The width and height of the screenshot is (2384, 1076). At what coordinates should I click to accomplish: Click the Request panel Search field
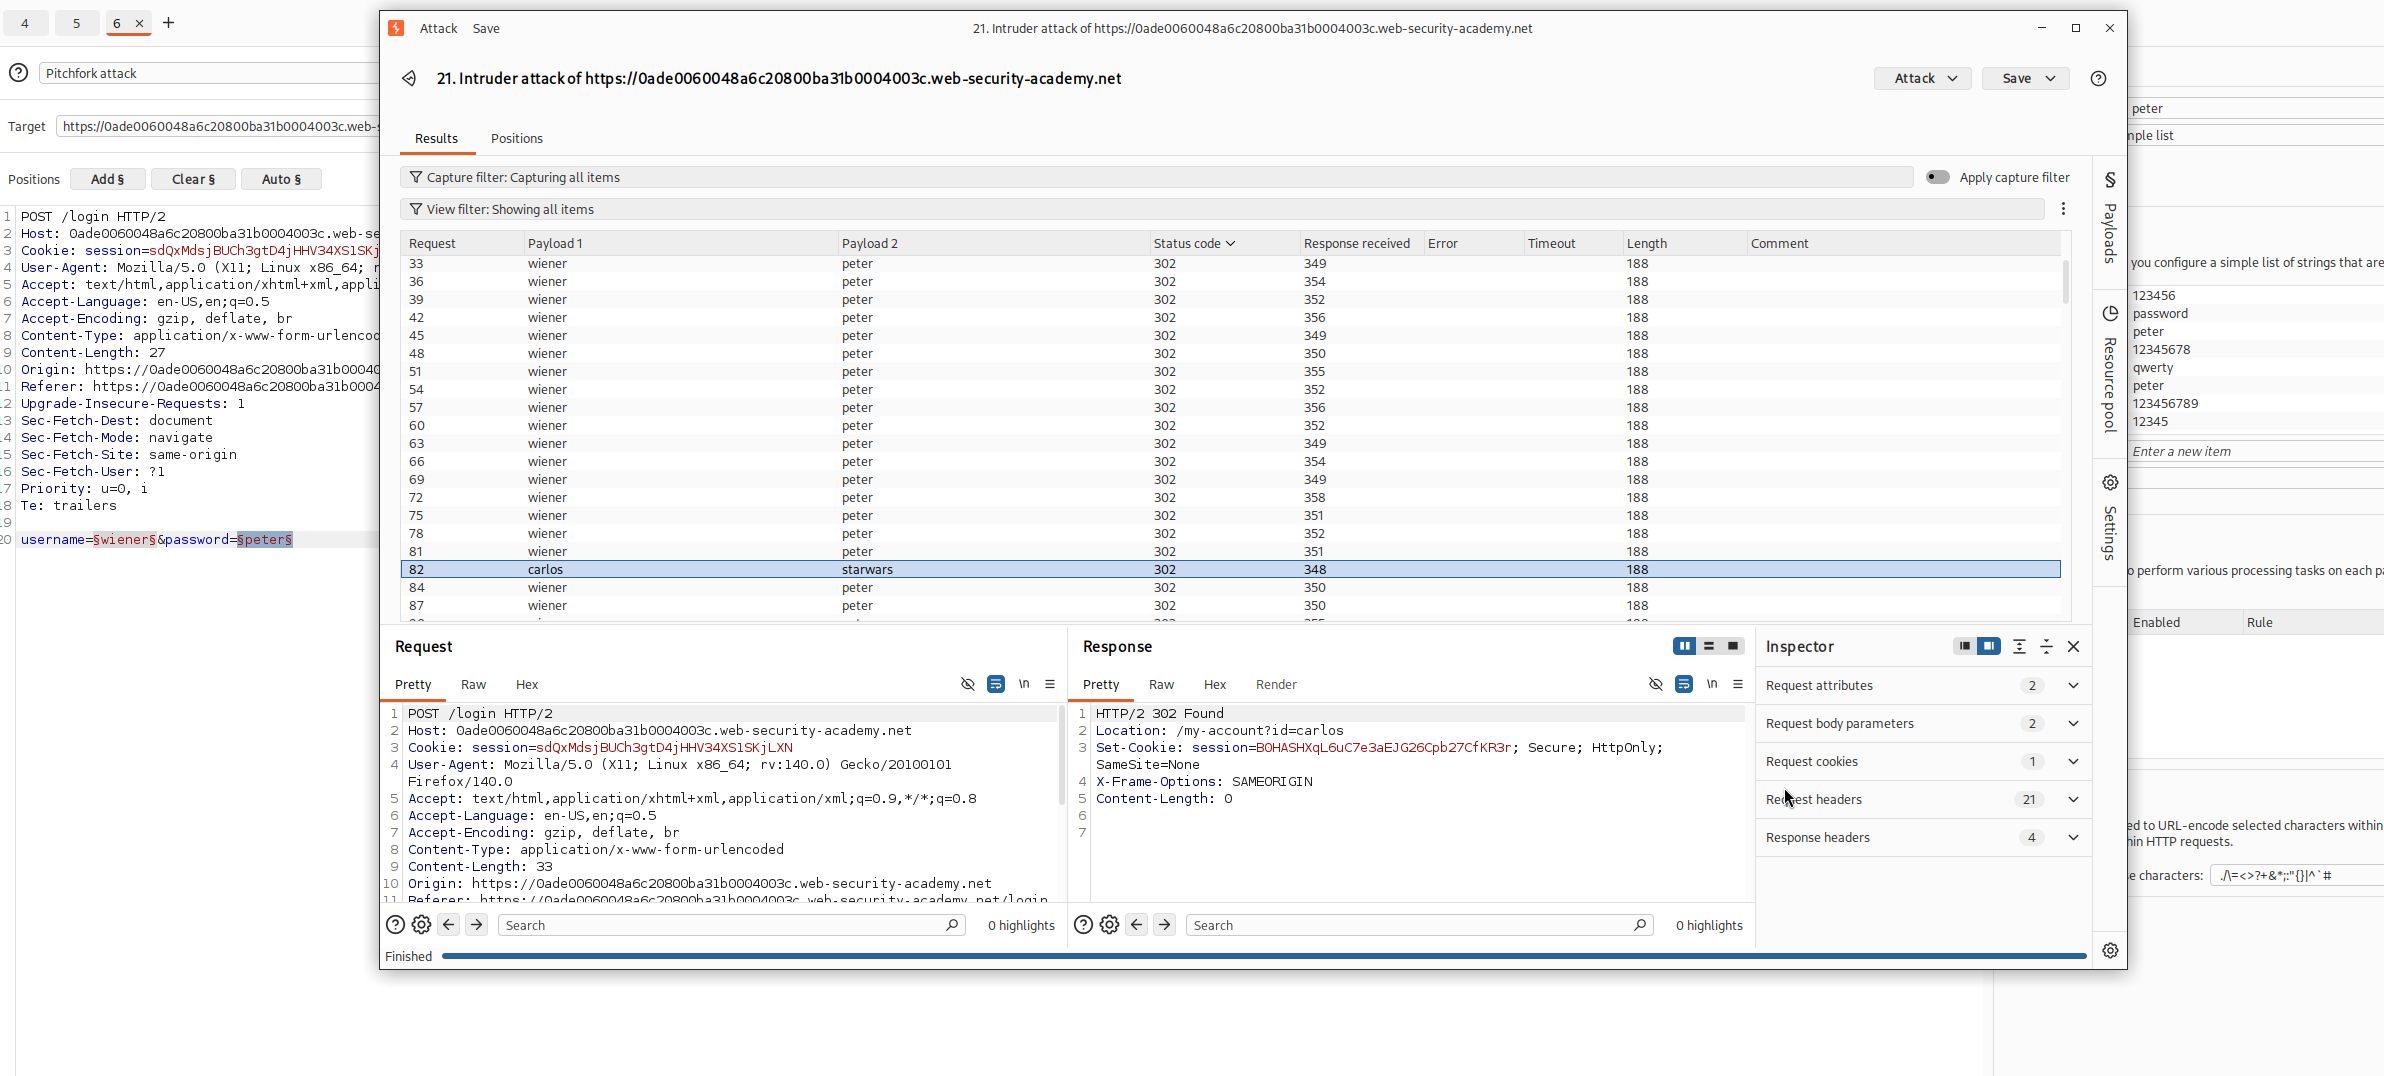tap(732, 925)
